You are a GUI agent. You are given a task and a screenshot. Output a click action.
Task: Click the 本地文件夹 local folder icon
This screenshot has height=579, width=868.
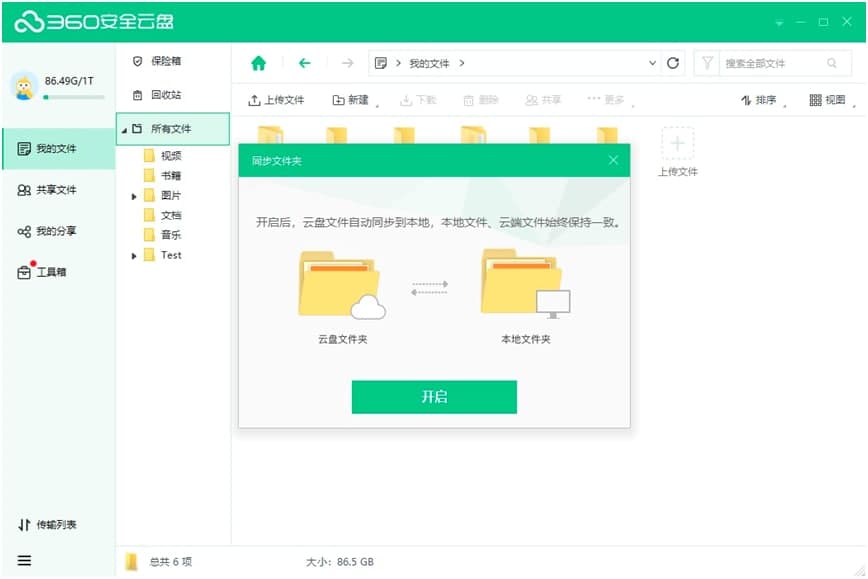[x=525, y=284]
